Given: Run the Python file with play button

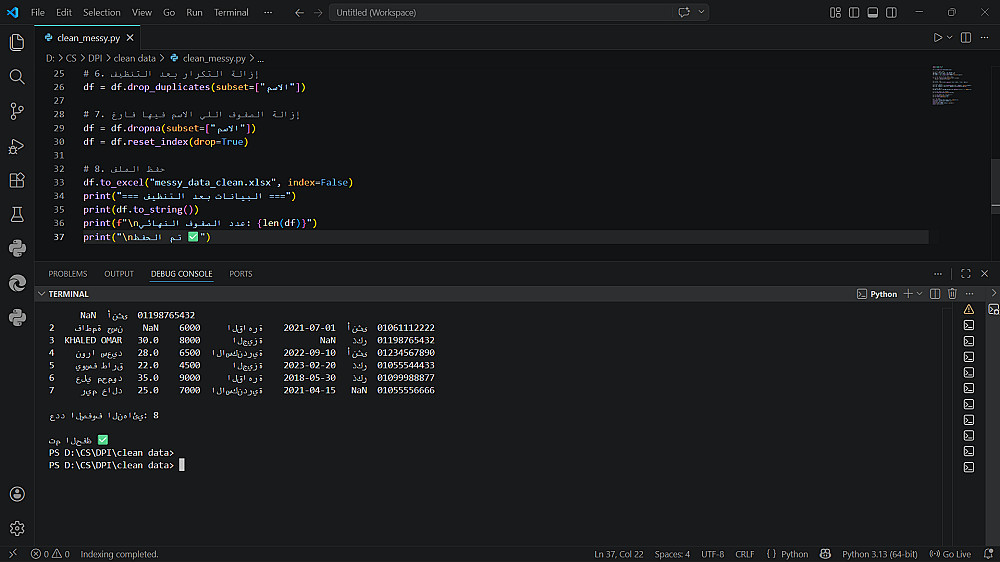Looking at the screenshot, I should coord(938,37).
